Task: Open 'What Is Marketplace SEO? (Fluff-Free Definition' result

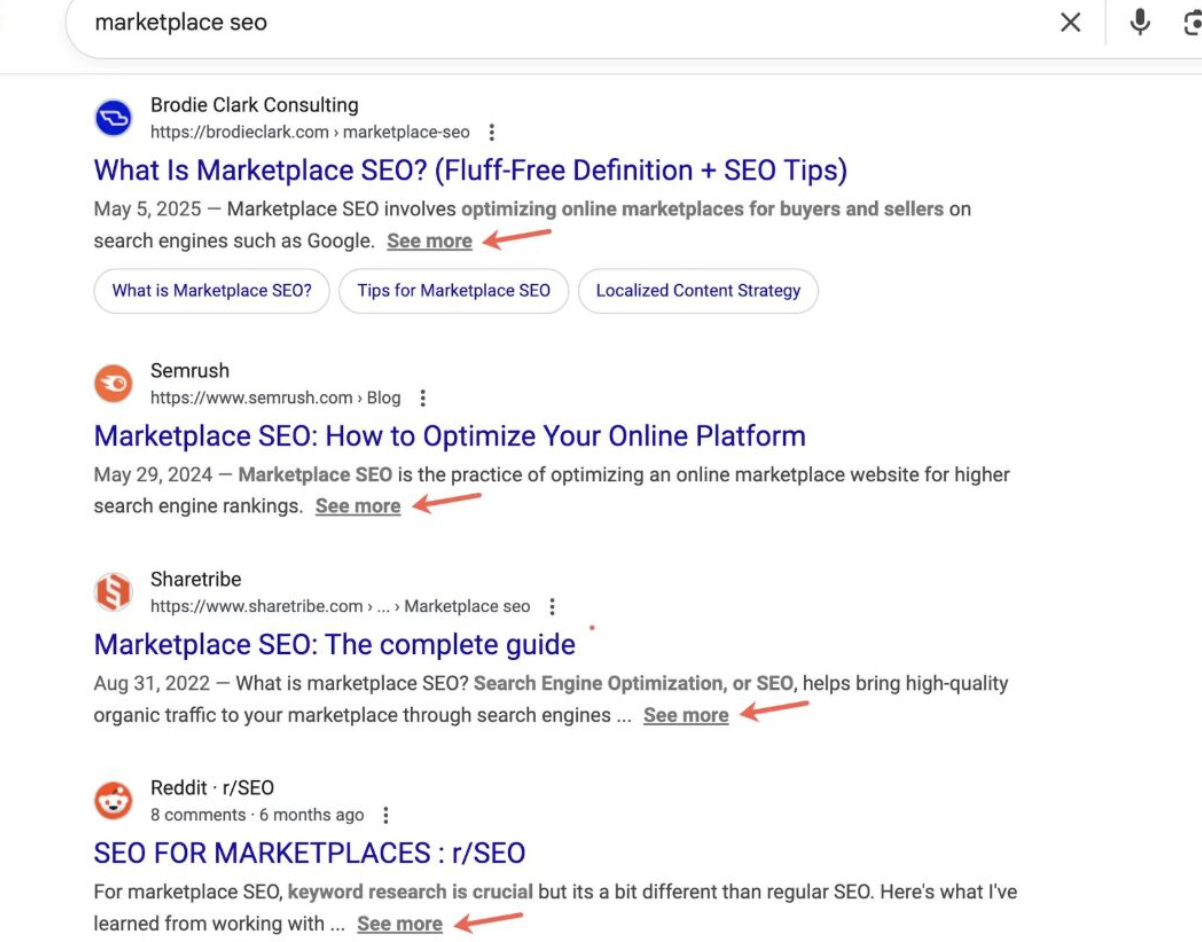Action: pos(470,170)
